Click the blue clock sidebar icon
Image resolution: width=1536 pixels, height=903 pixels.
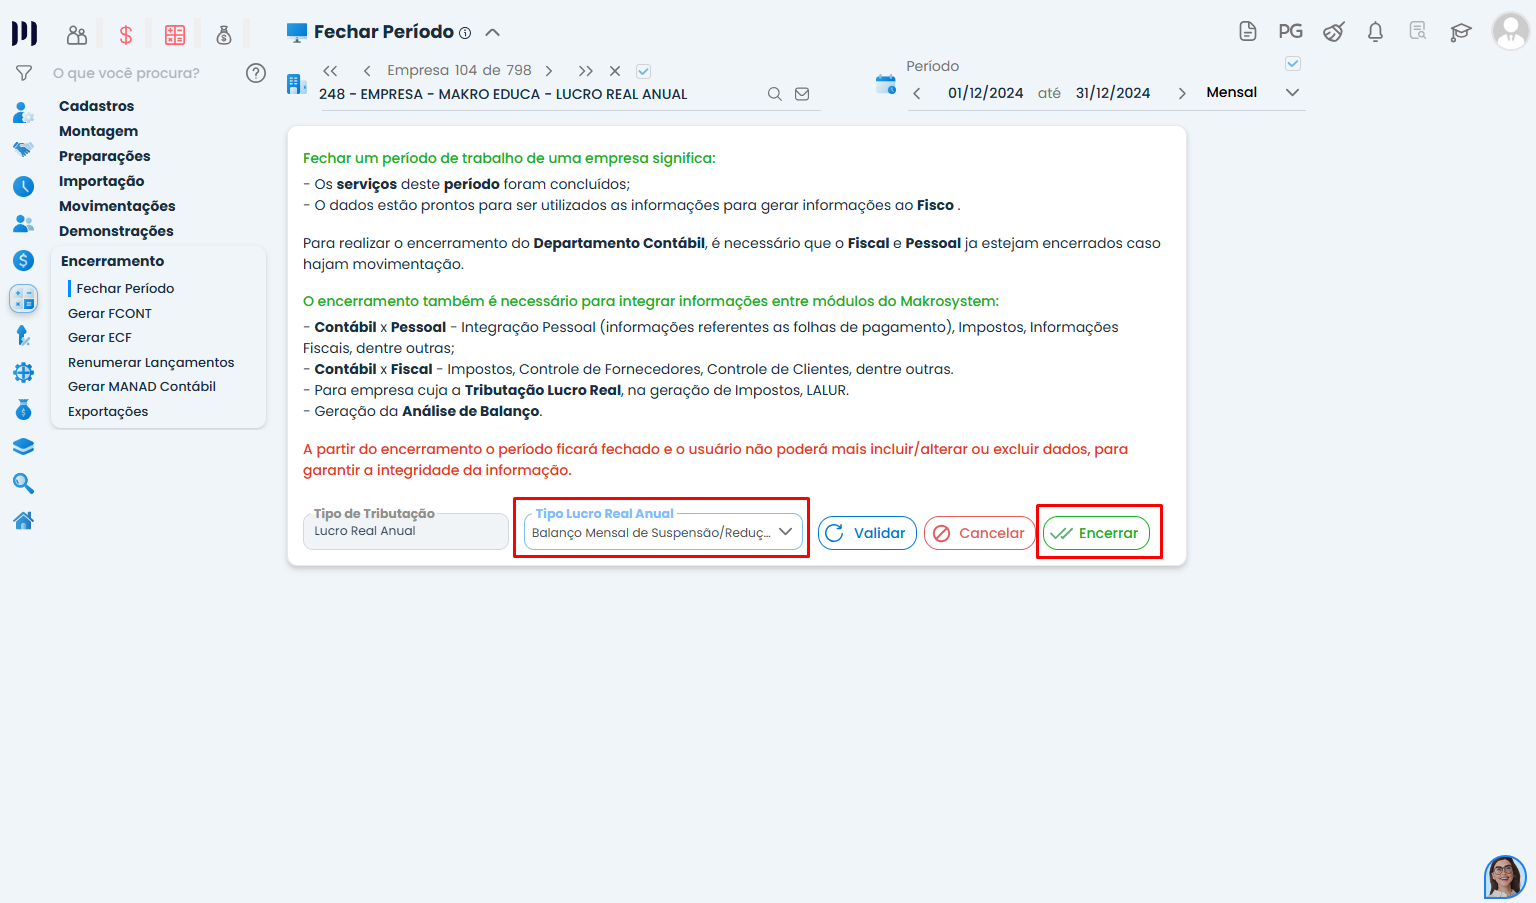pos(23,186)
